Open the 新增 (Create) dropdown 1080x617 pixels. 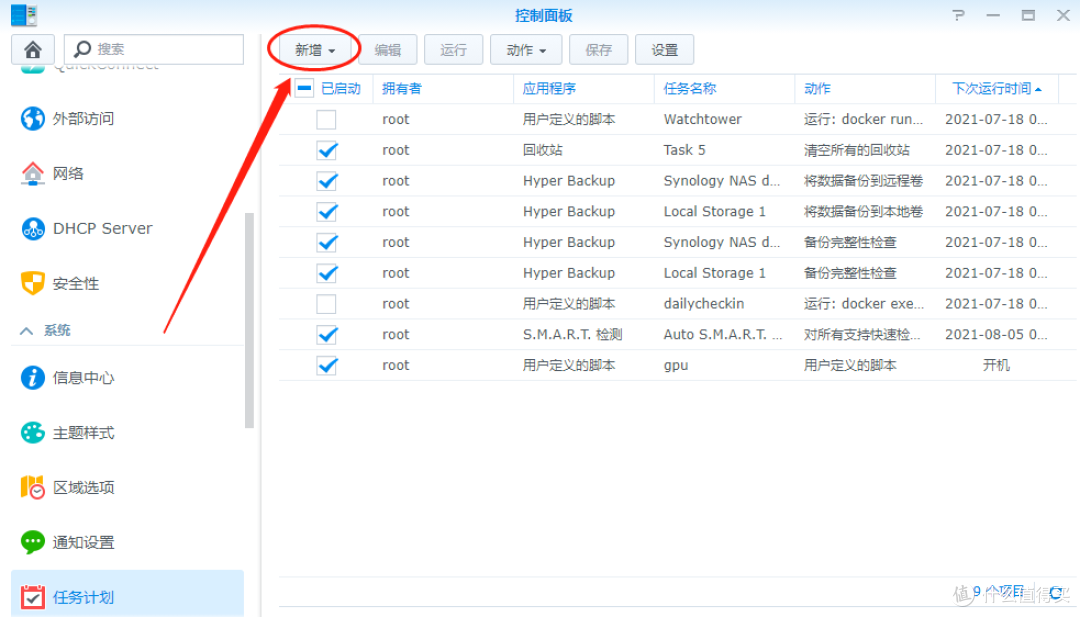[x=315, y=50]
